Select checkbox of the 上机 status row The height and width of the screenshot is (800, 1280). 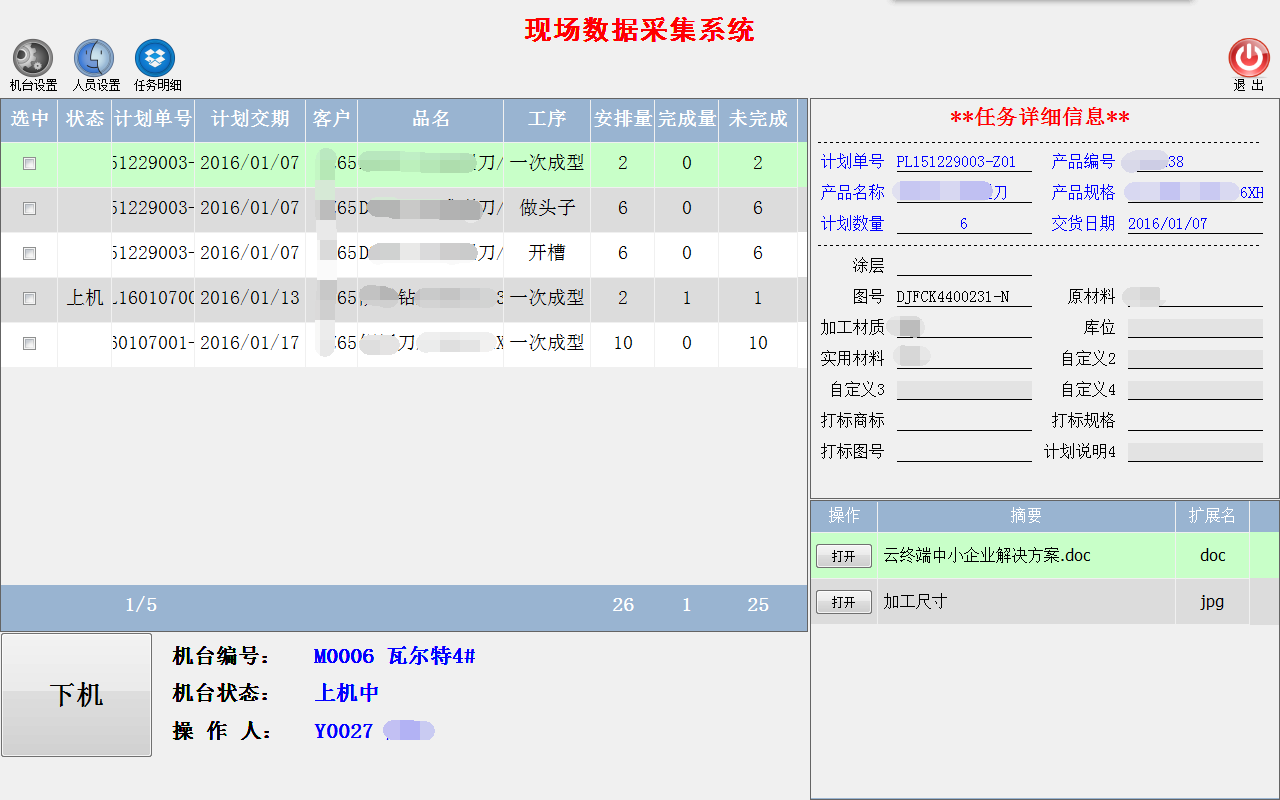pos(29,298)
